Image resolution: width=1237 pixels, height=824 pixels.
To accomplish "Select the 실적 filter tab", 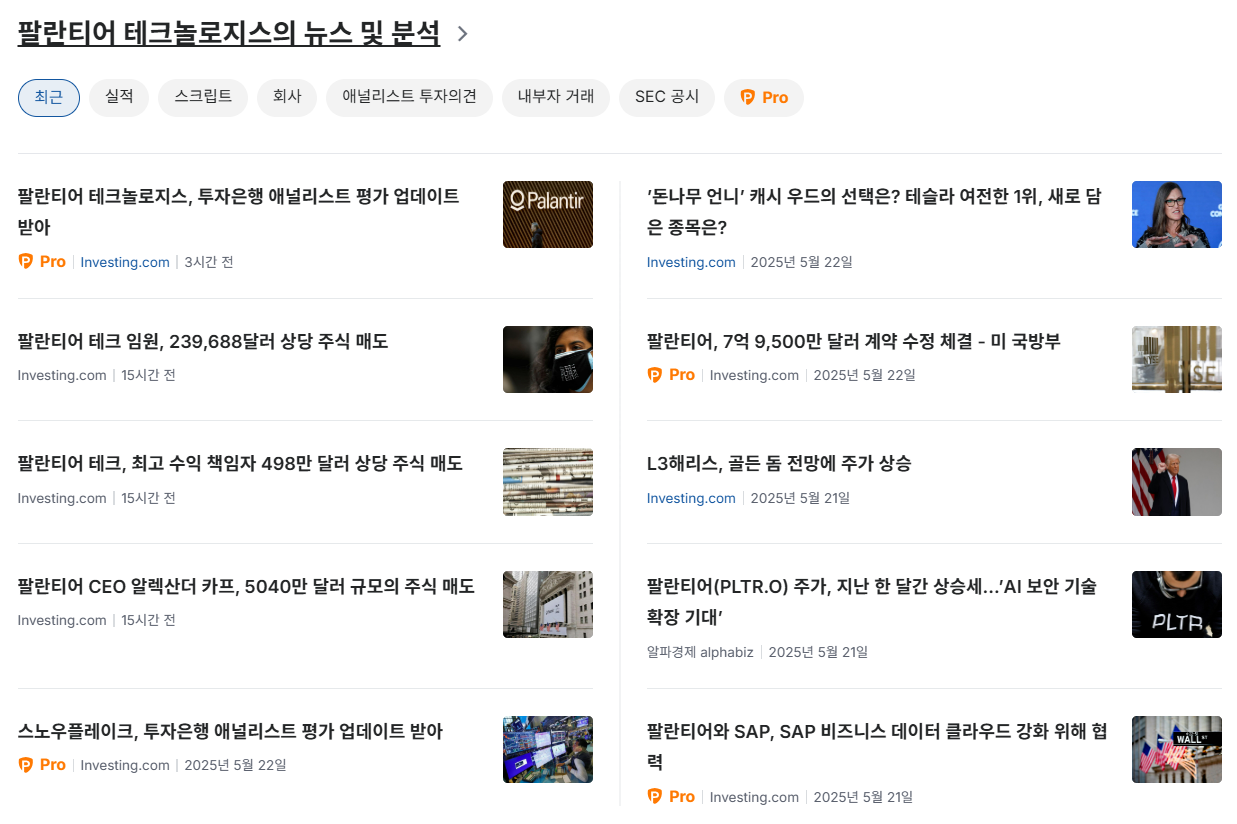I will (x=119, y=97).
